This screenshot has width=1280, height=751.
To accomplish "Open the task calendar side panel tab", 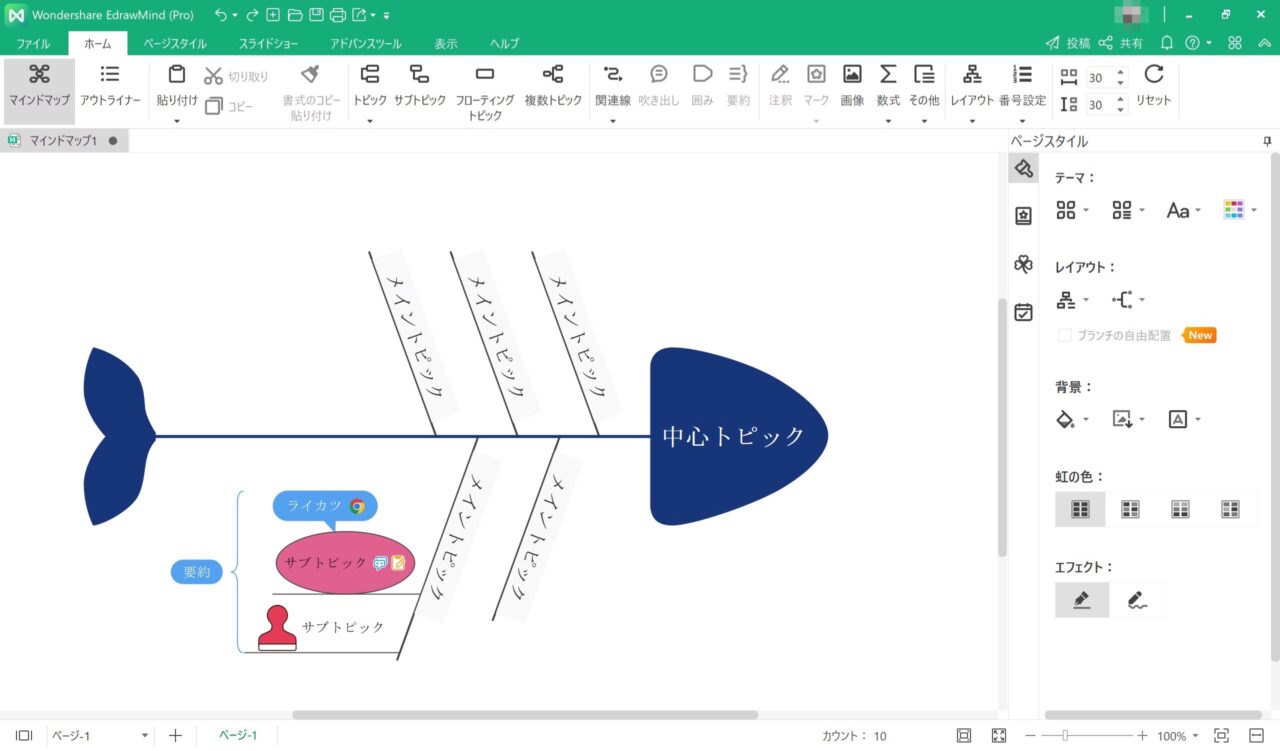I will (x=1023, y=312).
